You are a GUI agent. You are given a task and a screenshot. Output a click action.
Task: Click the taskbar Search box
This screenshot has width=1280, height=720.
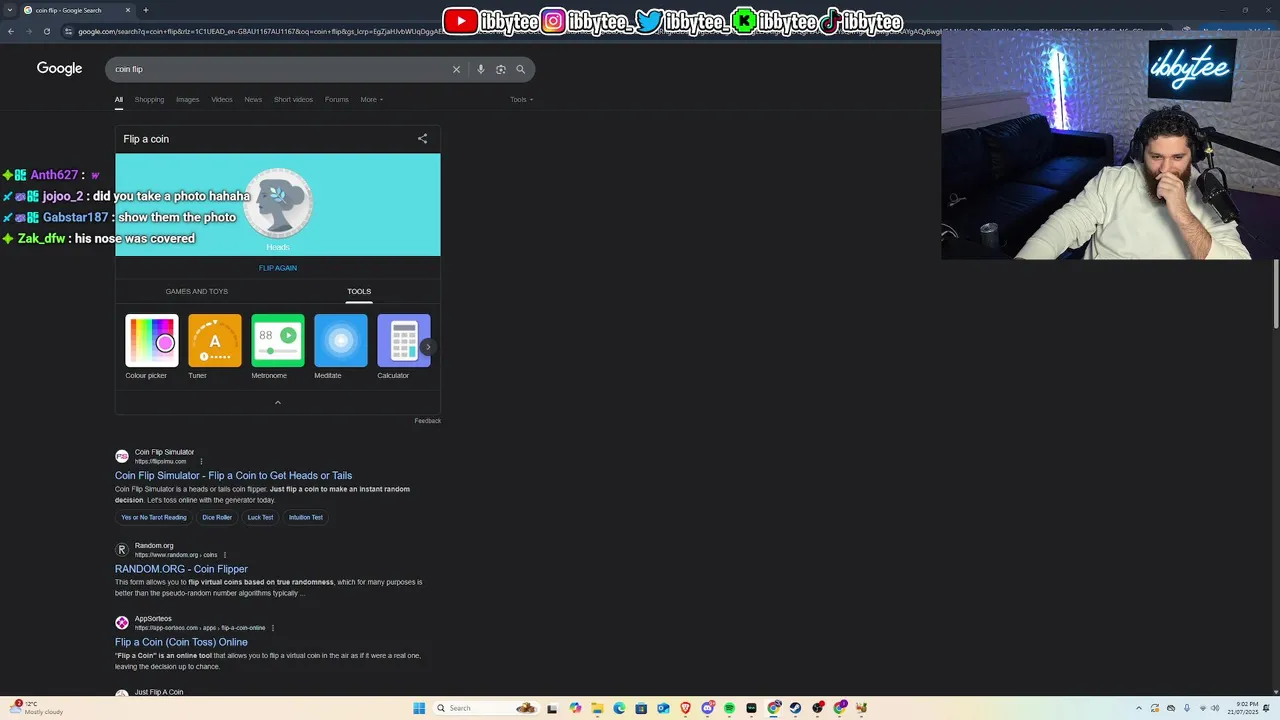tap(486, 708)
